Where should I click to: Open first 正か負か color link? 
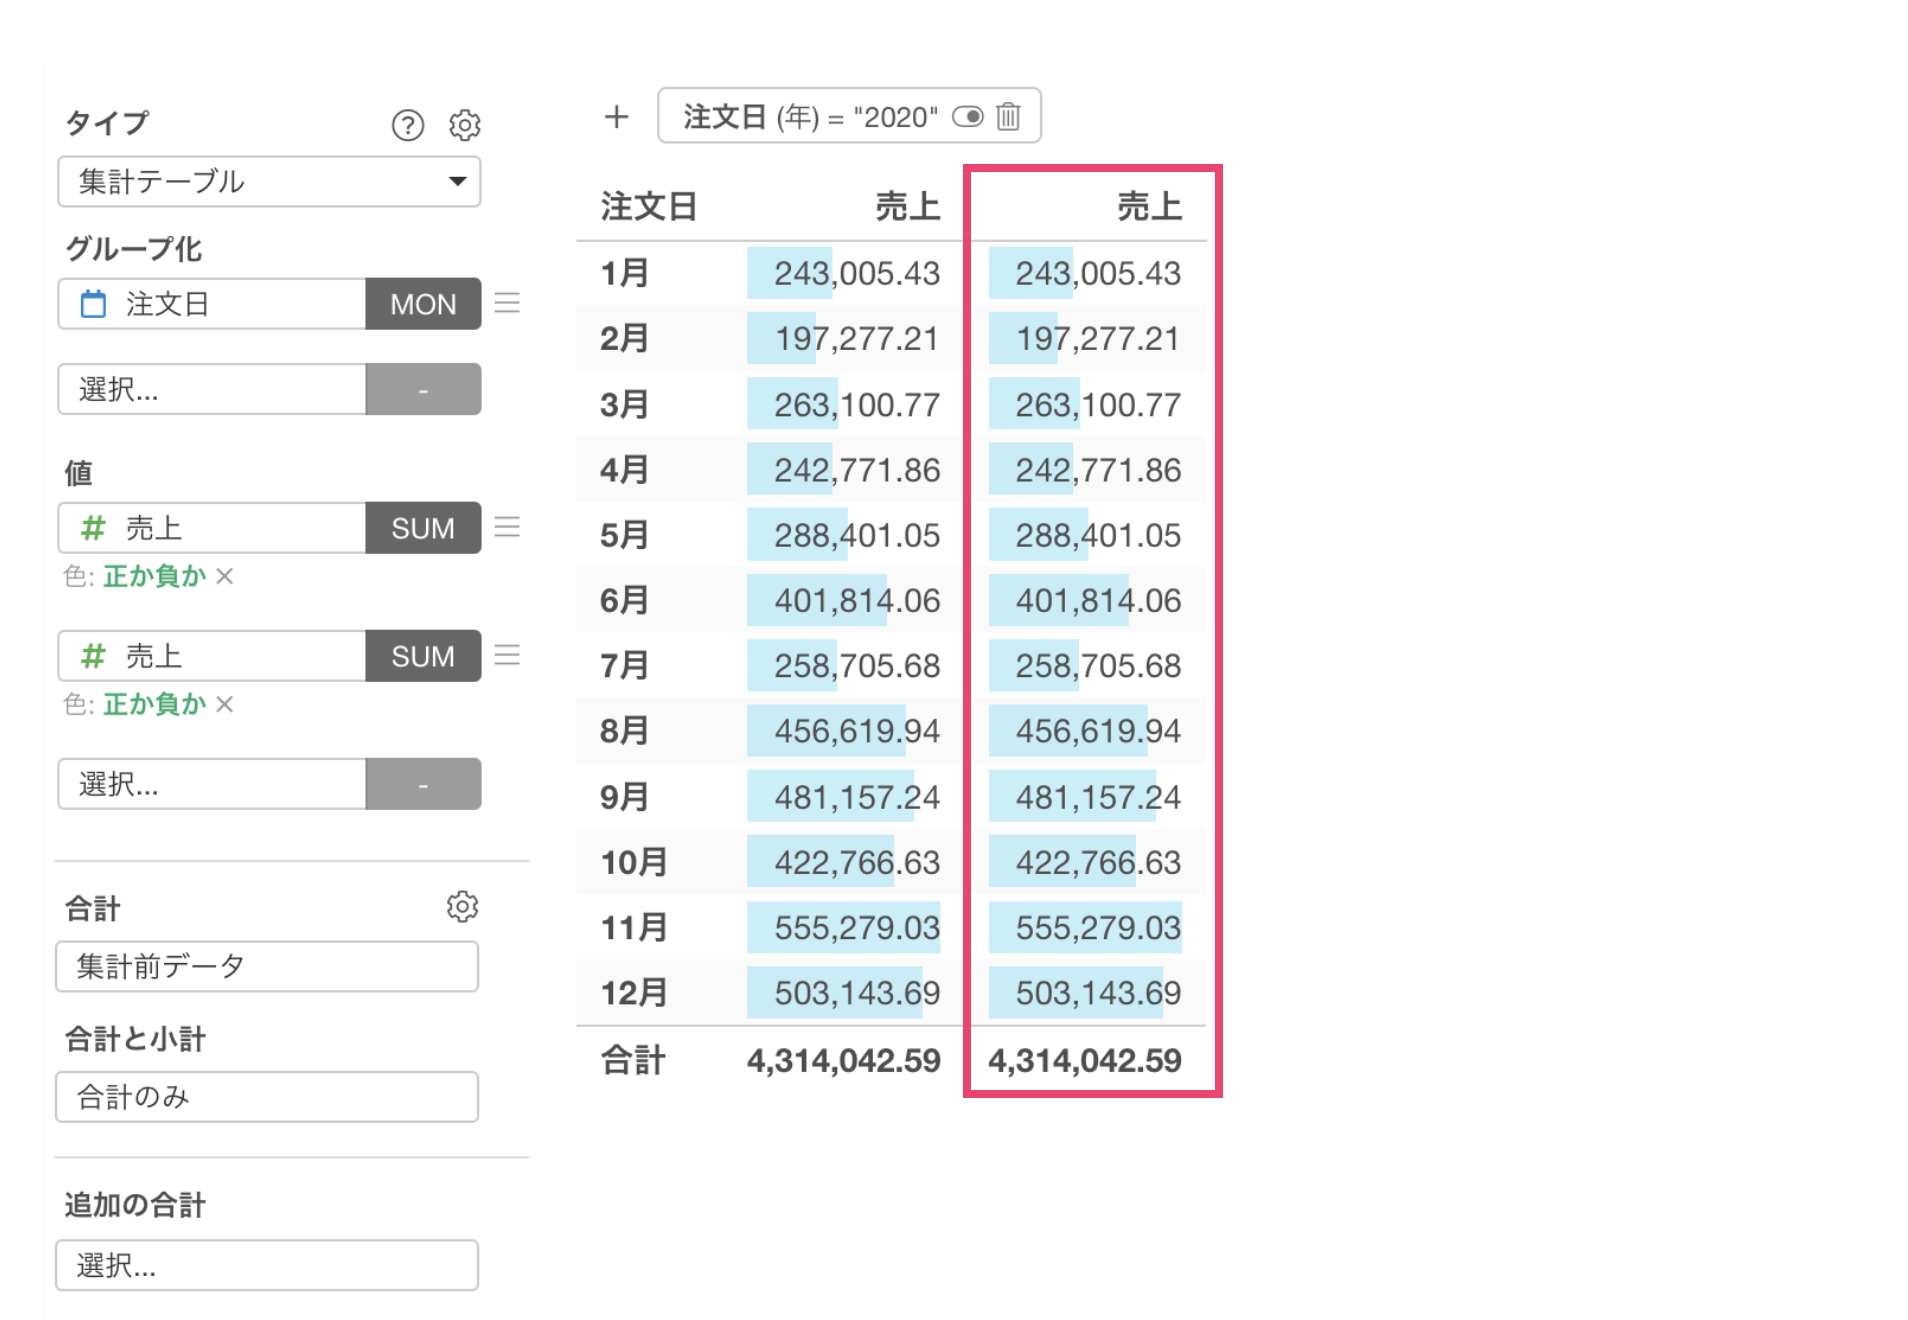[154, 576]
